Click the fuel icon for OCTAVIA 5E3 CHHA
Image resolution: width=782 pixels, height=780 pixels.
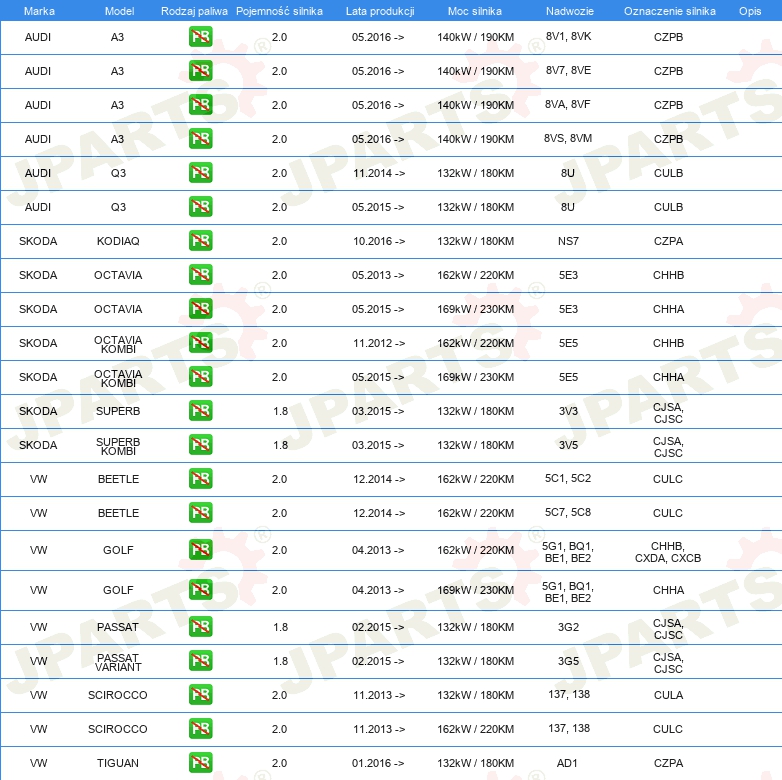coord(200,309)
